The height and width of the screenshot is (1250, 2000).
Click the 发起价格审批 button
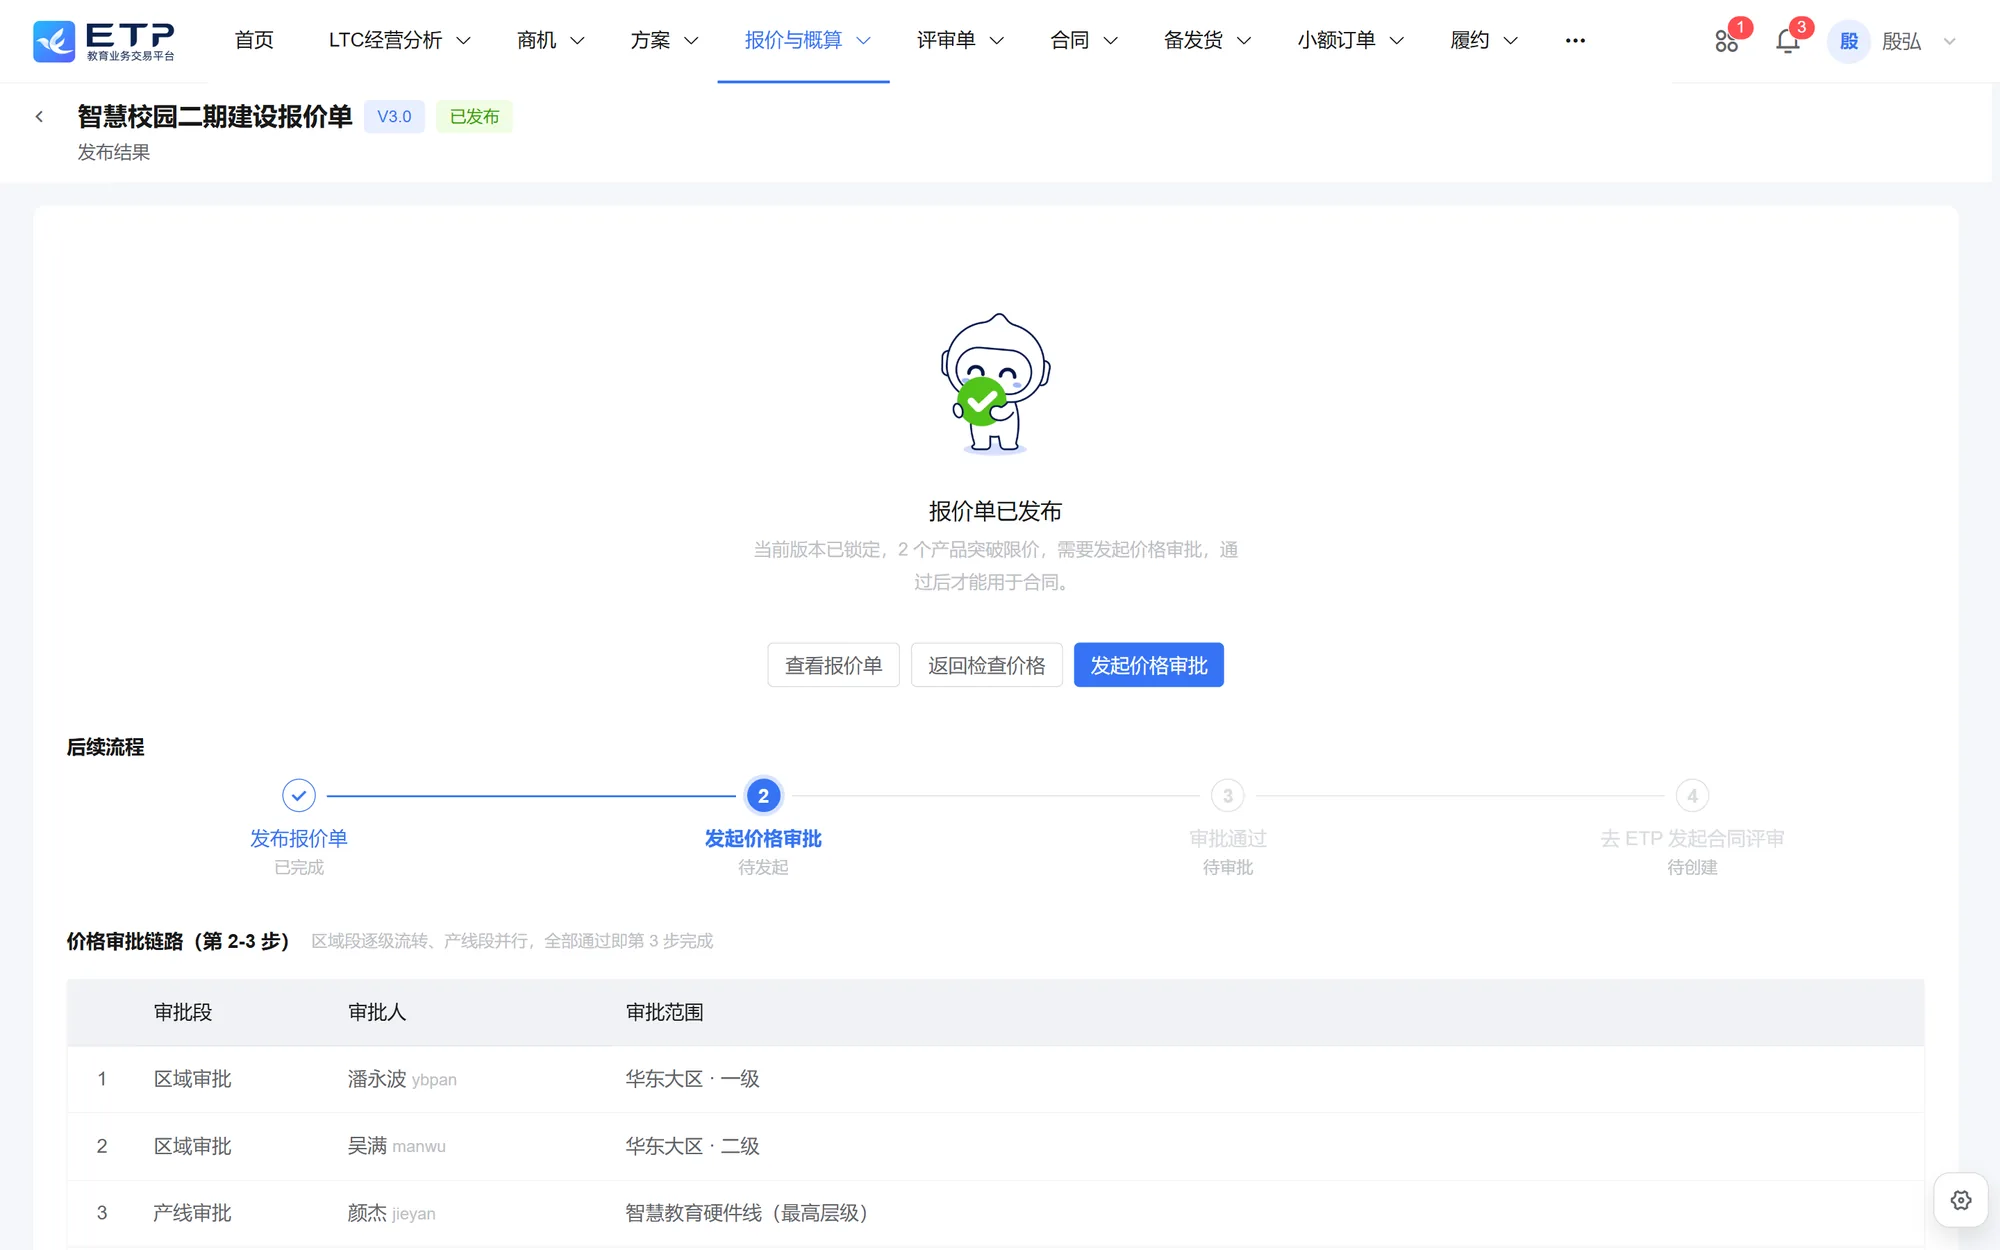[x=1148, y=665]
